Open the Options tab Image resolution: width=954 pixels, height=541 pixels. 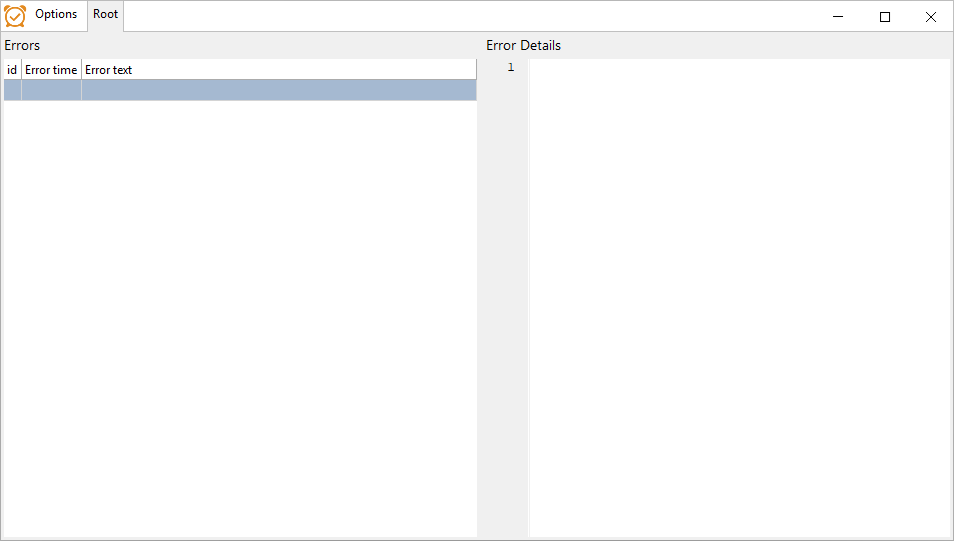56,14
